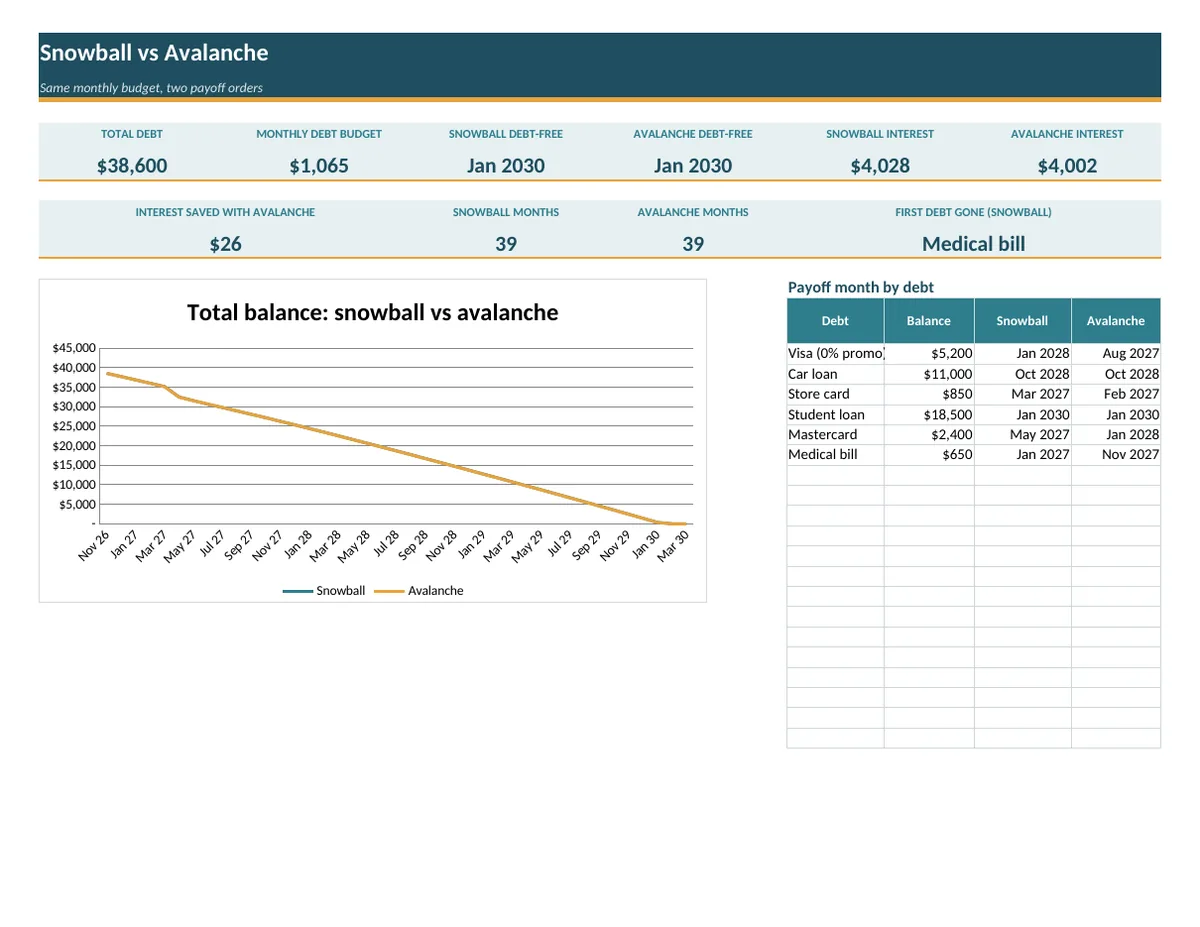This screenshot has width=1200, height=927.
Task: Select the $38,600 total debt value
Action: click(x=132, y=166)
